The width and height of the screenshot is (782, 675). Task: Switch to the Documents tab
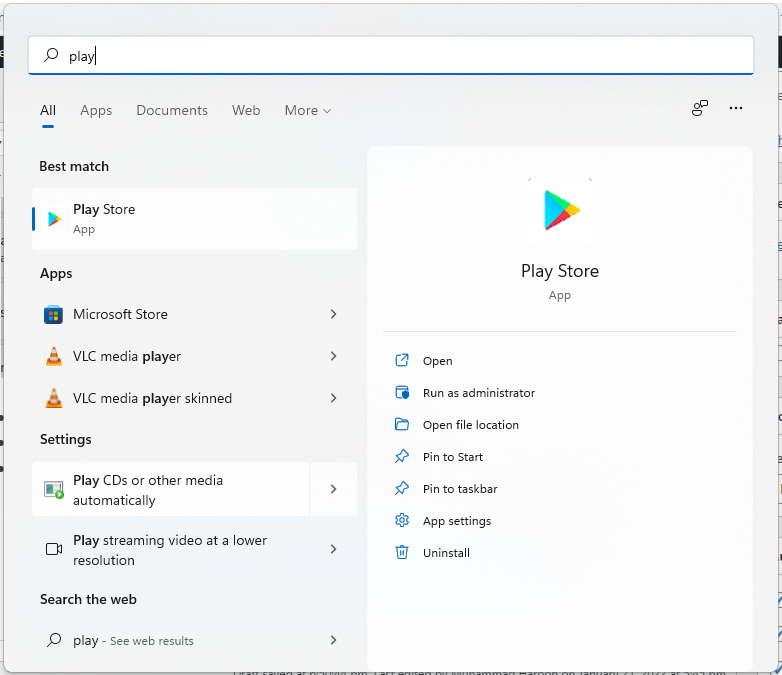[172, 110]
